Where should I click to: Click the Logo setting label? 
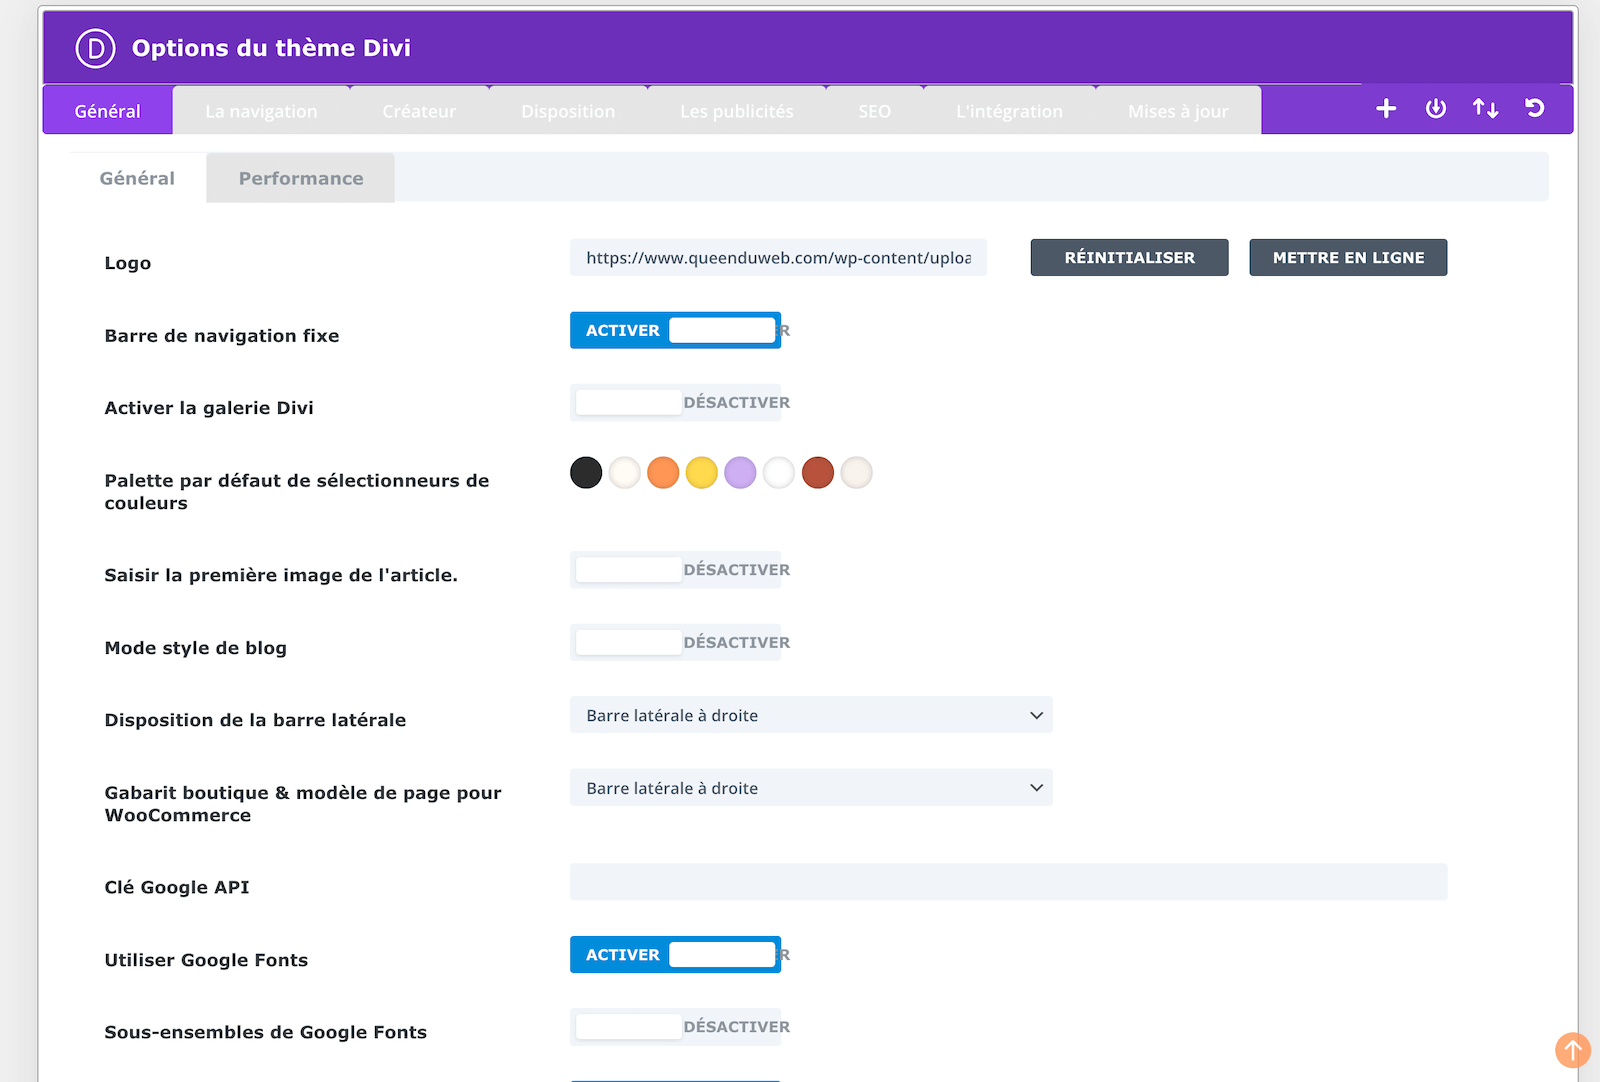[128, 263]
